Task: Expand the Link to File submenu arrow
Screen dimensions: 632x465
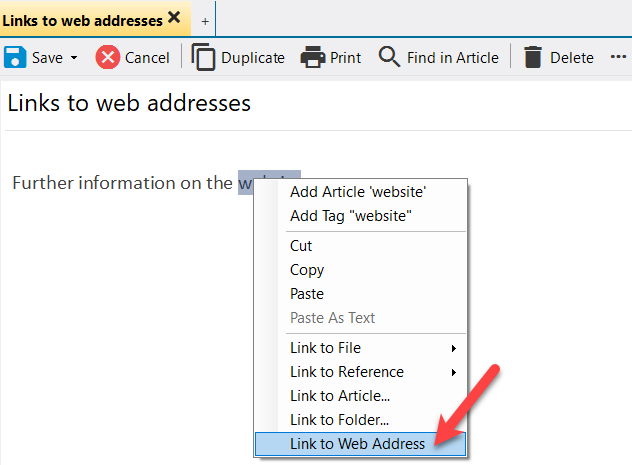Action: click(x=454, y=348)
